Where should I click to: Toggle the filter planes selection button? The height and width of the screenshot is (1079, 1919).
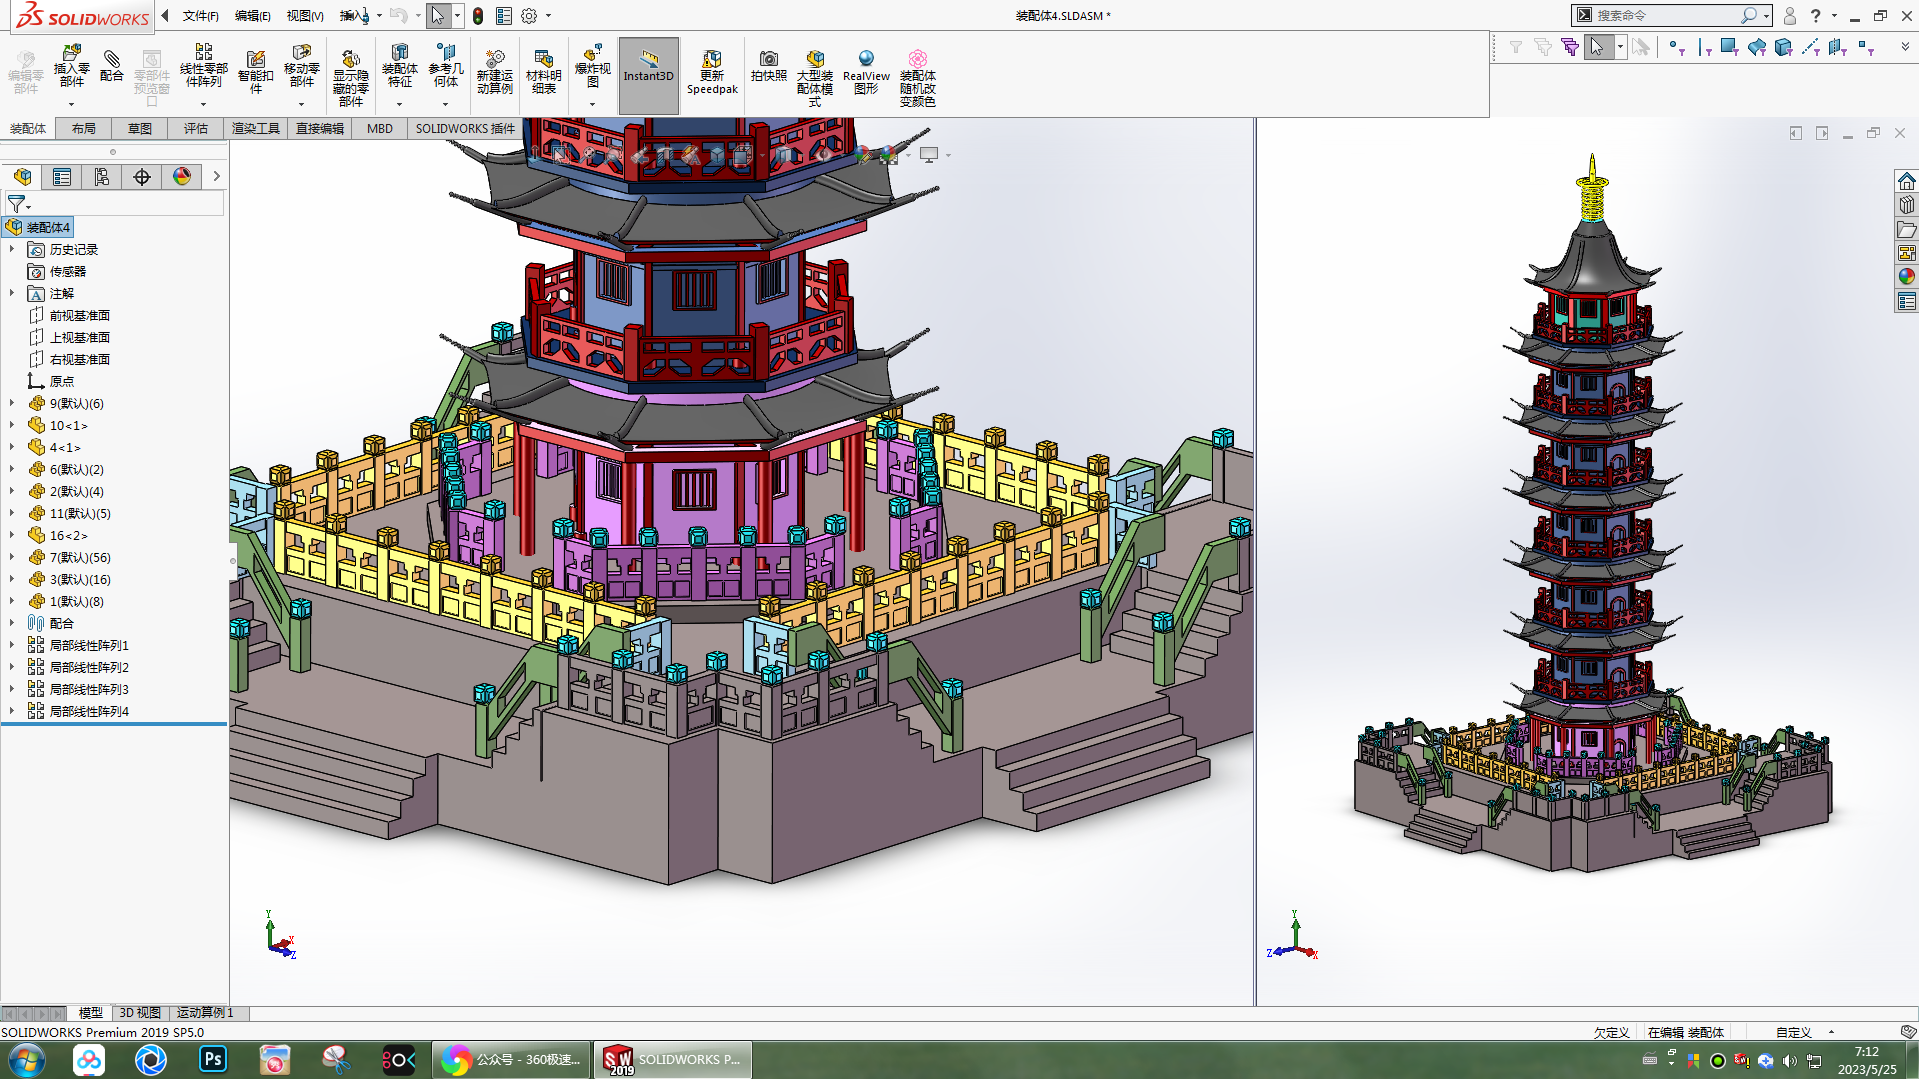coord(1838,47)
